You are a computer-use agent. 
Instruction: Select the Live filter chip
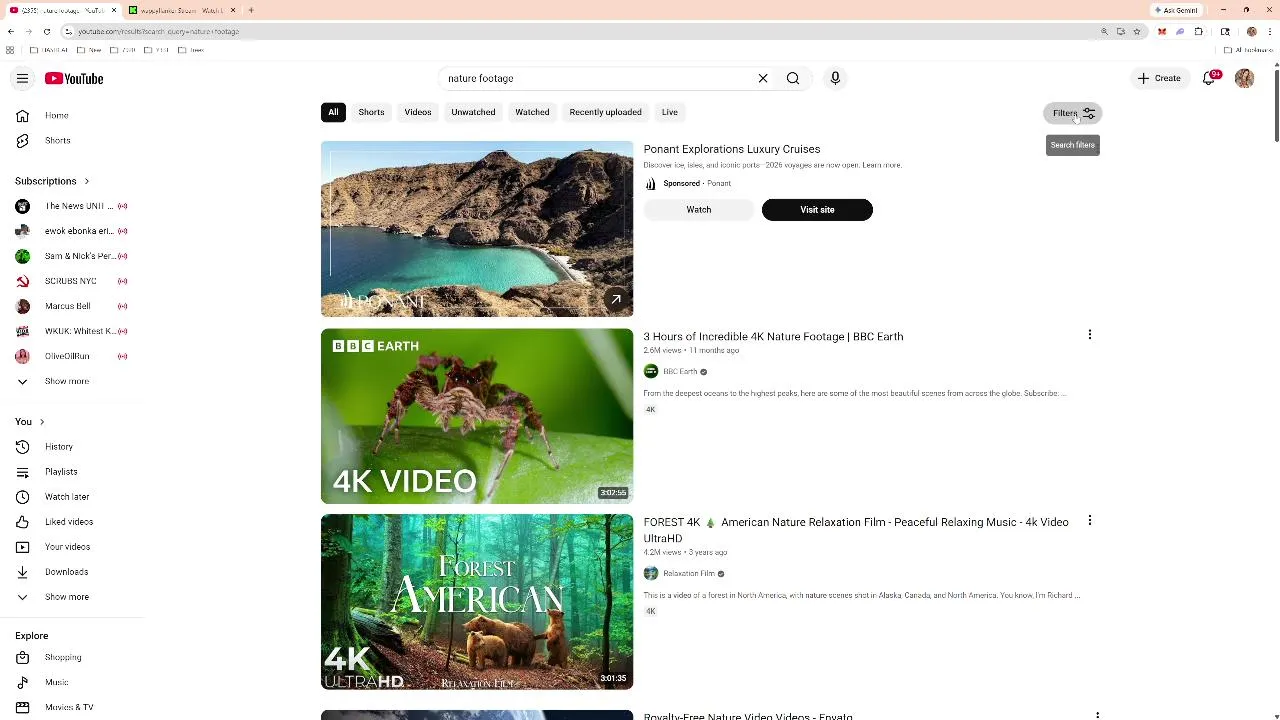670,112
